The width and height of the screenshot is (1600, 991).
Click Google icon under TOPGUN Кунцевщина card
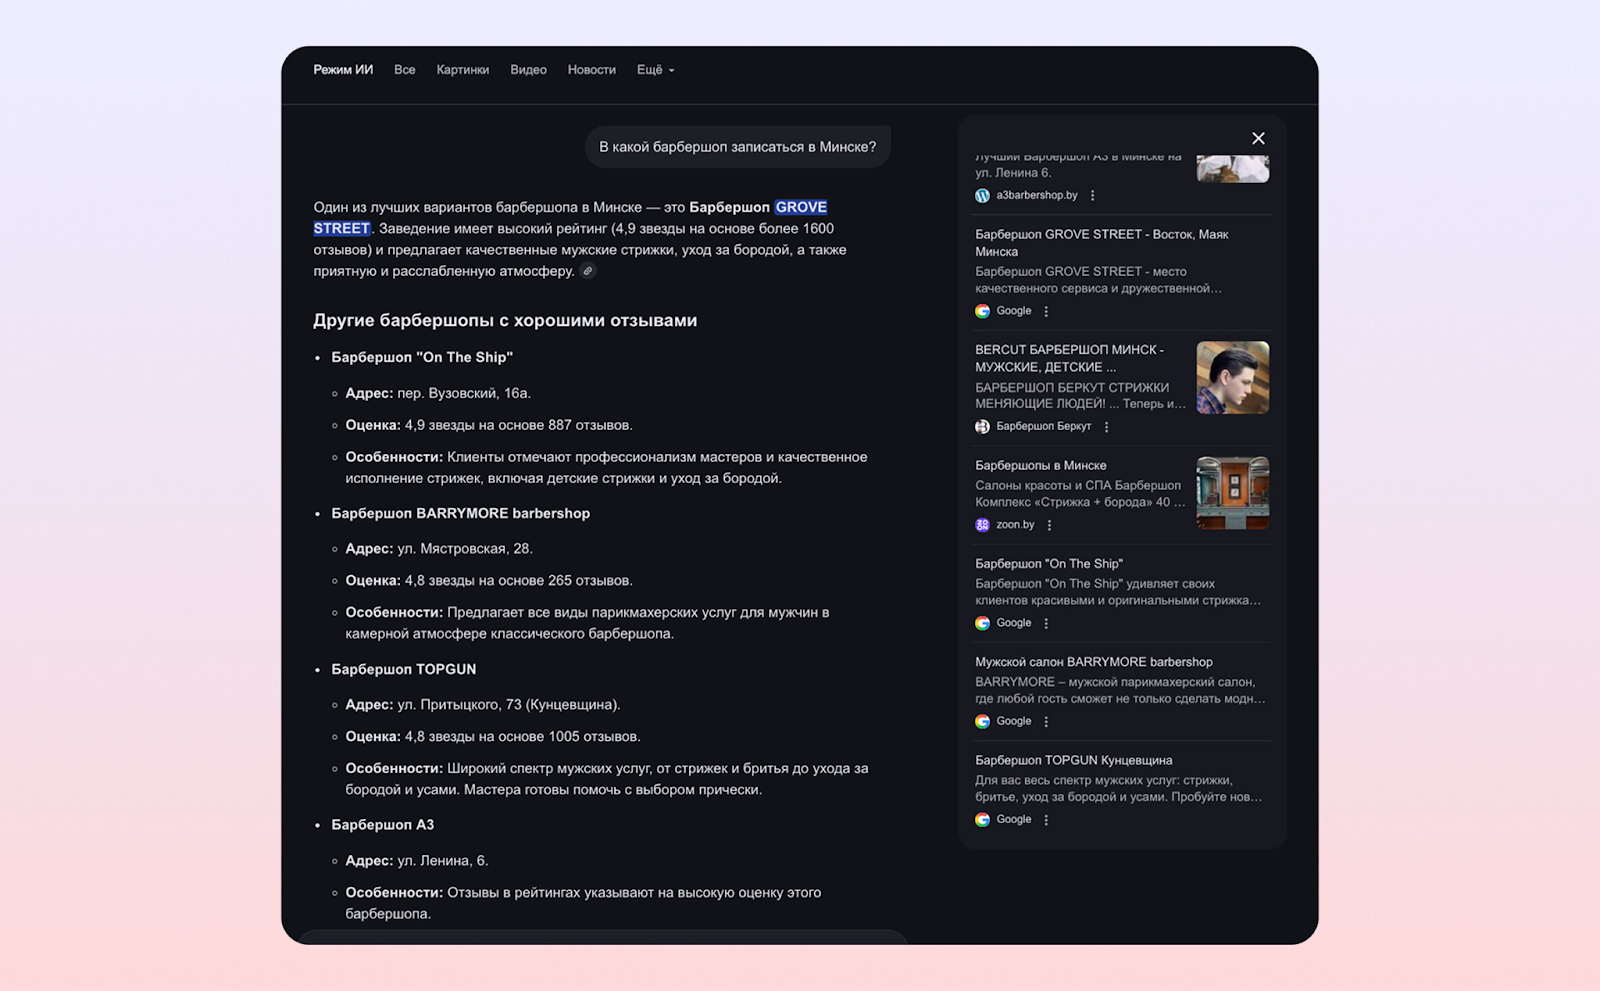pos(983,820)
